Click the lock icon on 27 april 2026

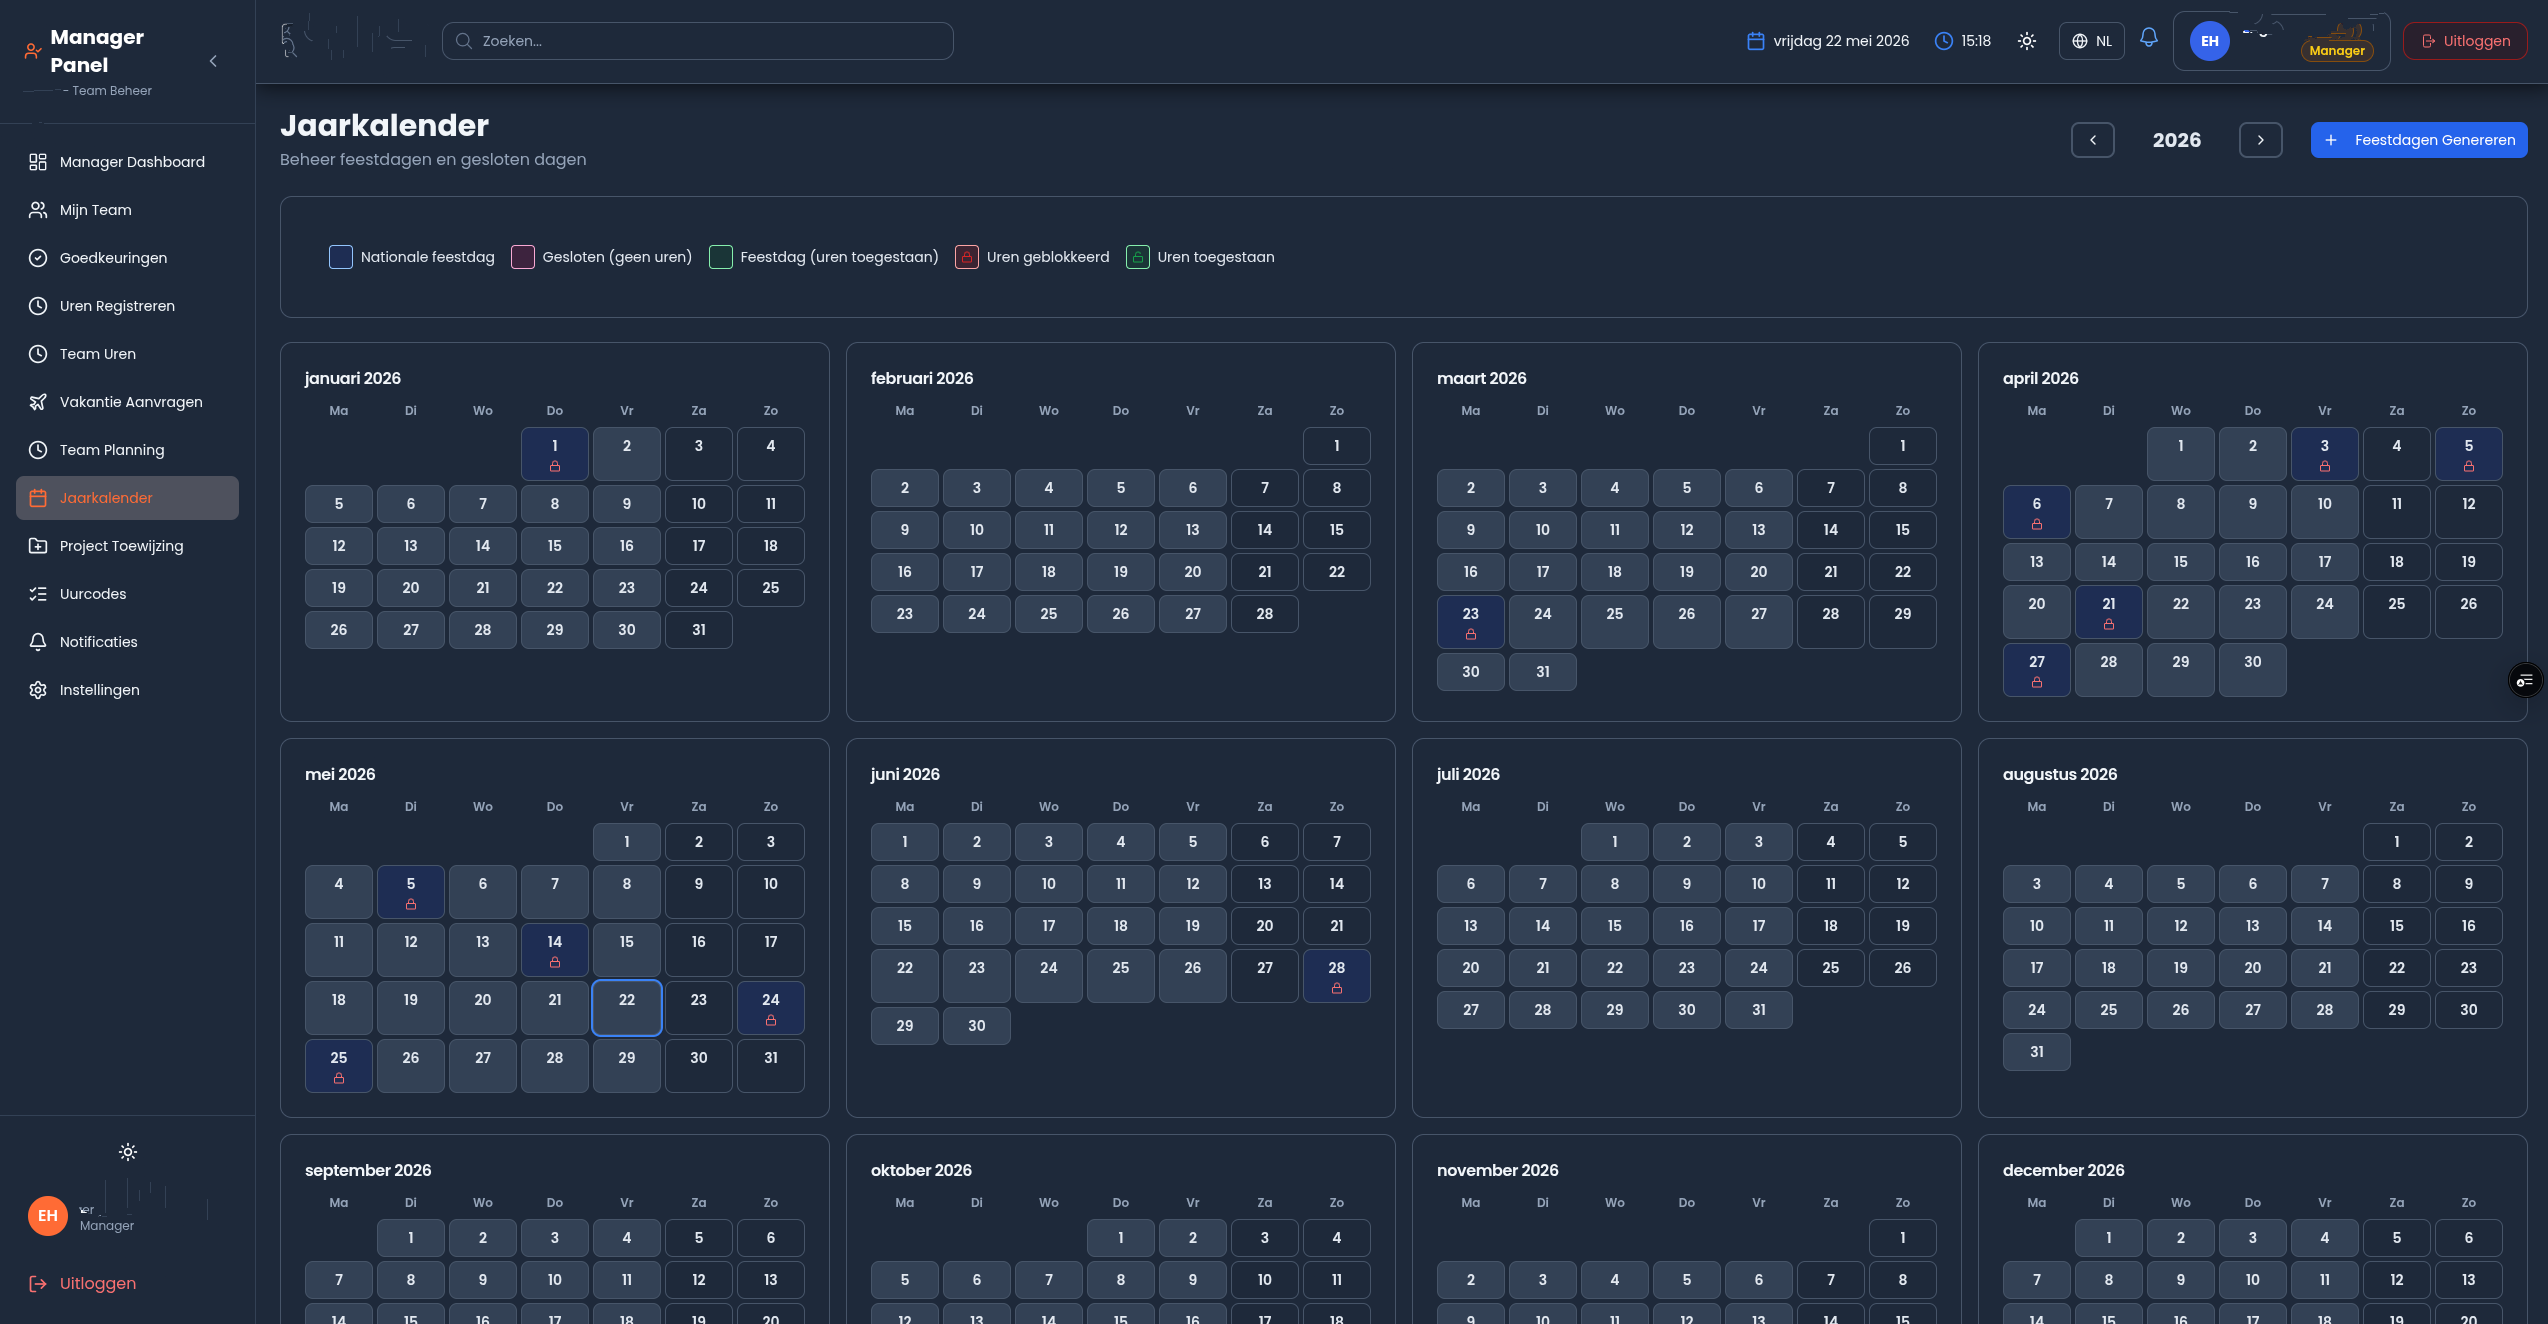[x=2037, y=683]
